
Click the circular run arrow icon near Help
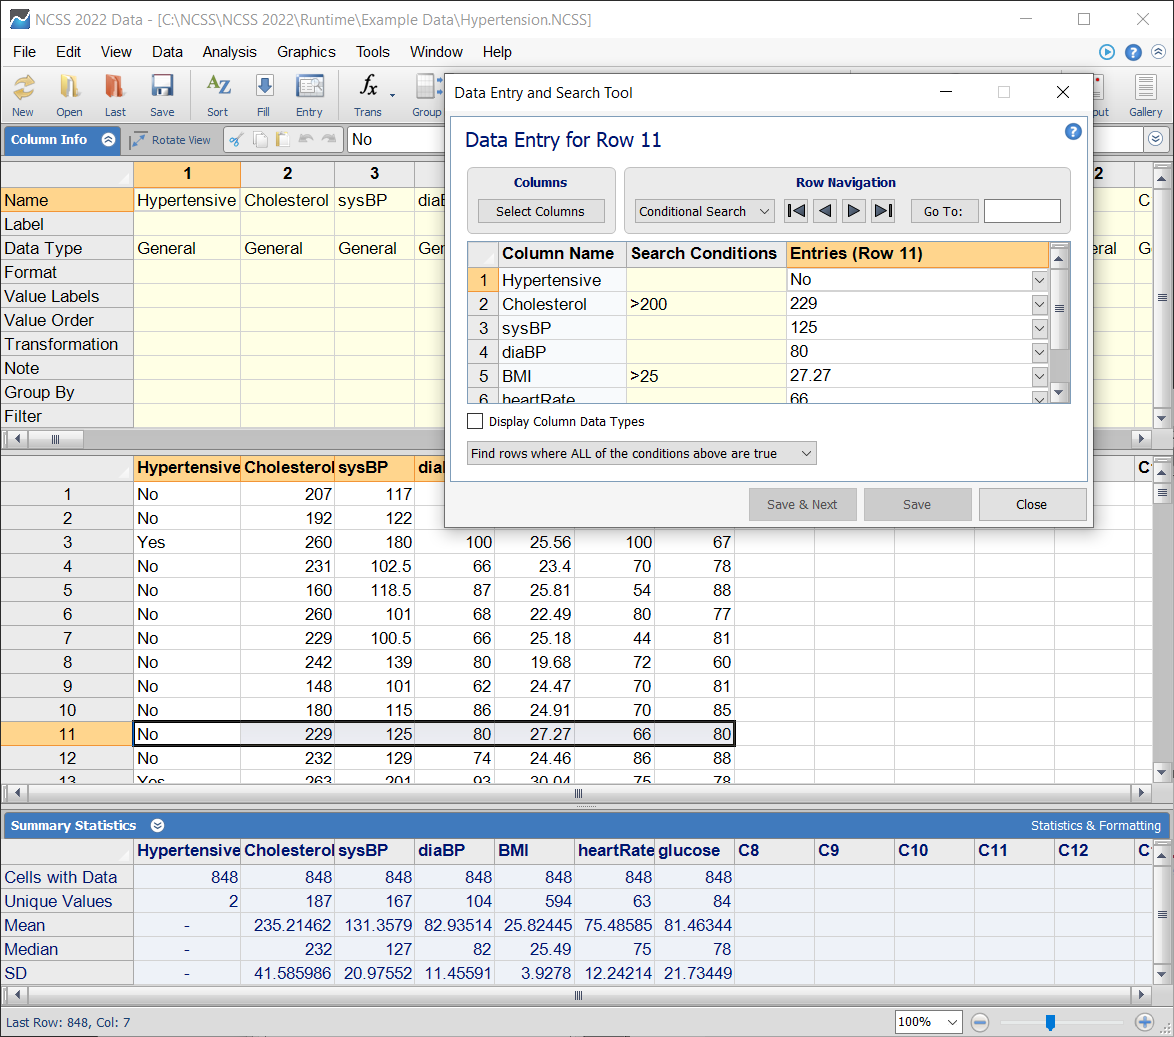coord(1106,52)
